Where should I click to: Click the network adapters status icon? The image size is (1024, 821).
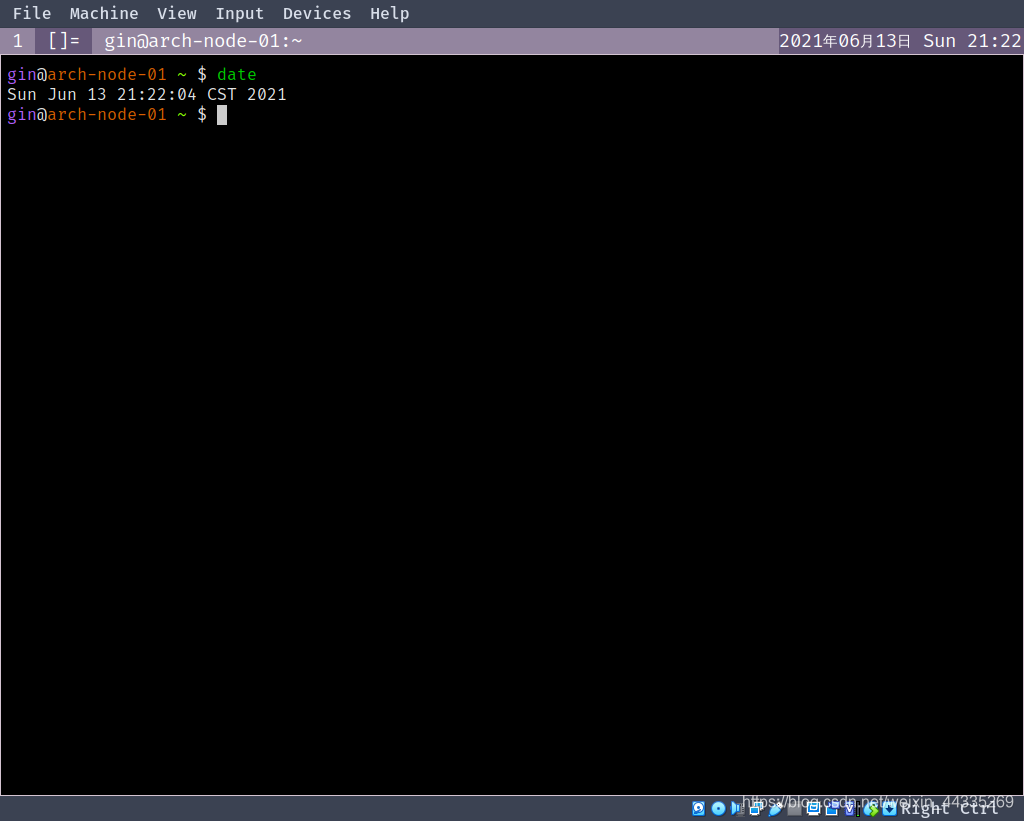coord(756,808)
